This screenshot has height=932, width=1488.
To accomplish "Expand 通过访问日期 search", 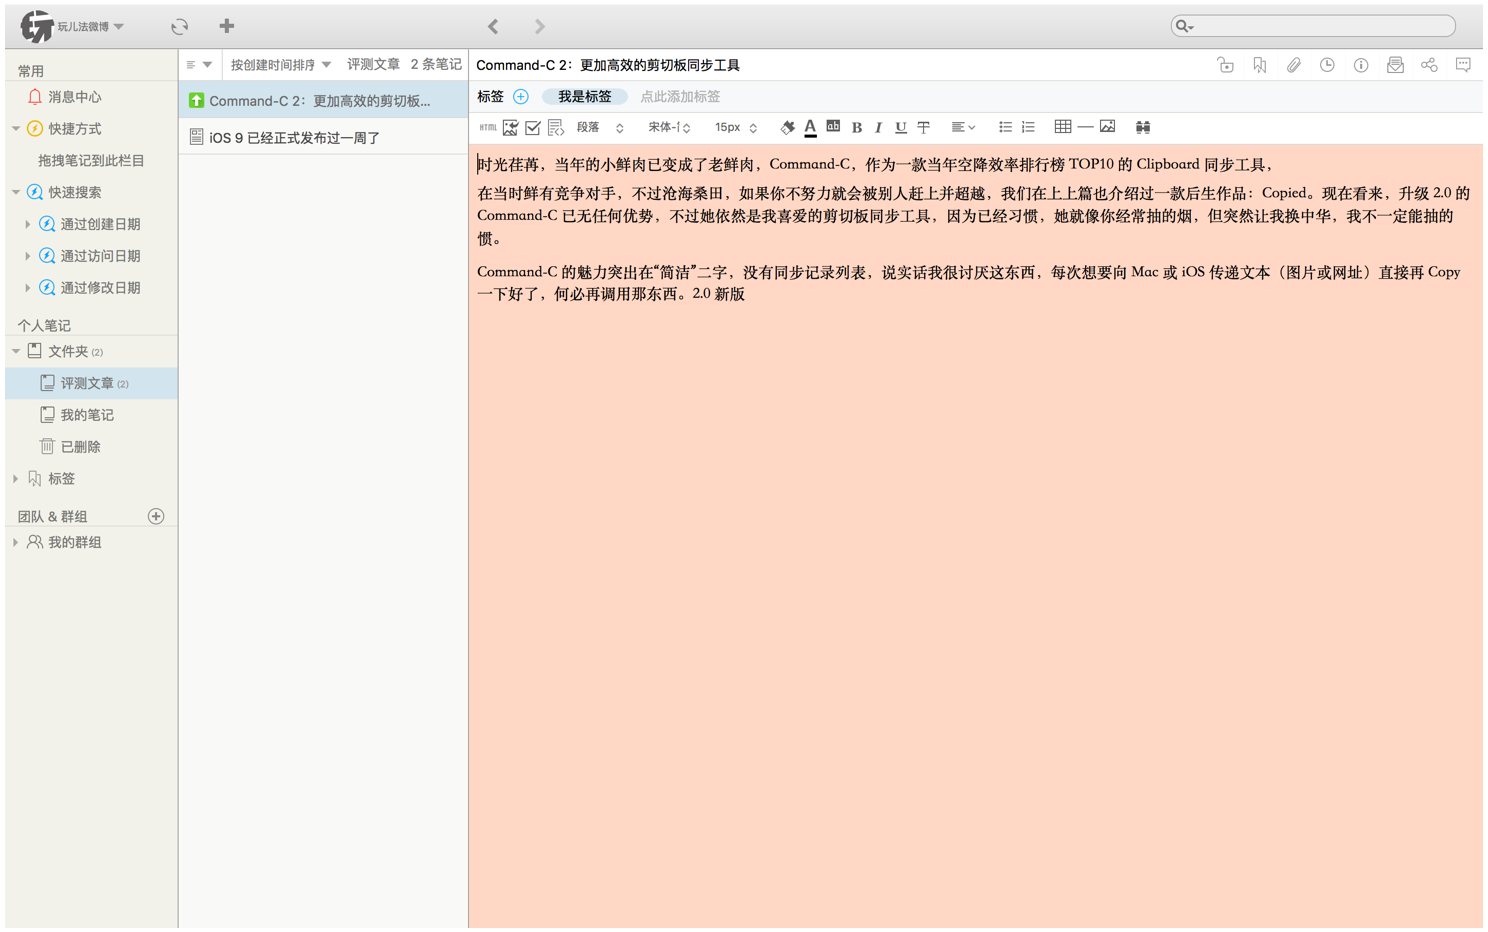I will [x=27, y=256].
